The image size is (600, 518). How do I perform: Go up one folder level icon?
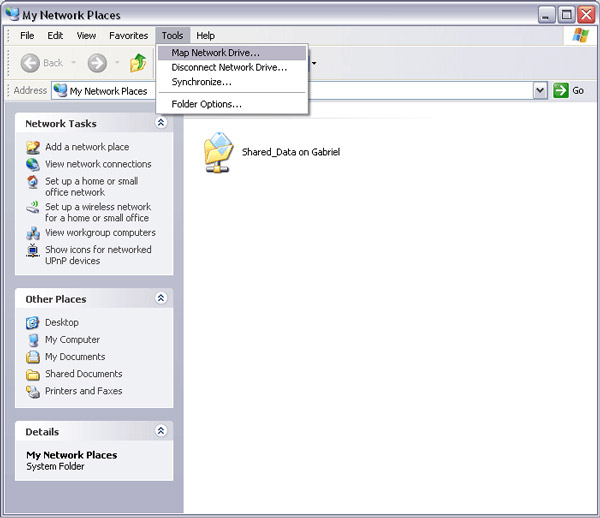point(138,63)
